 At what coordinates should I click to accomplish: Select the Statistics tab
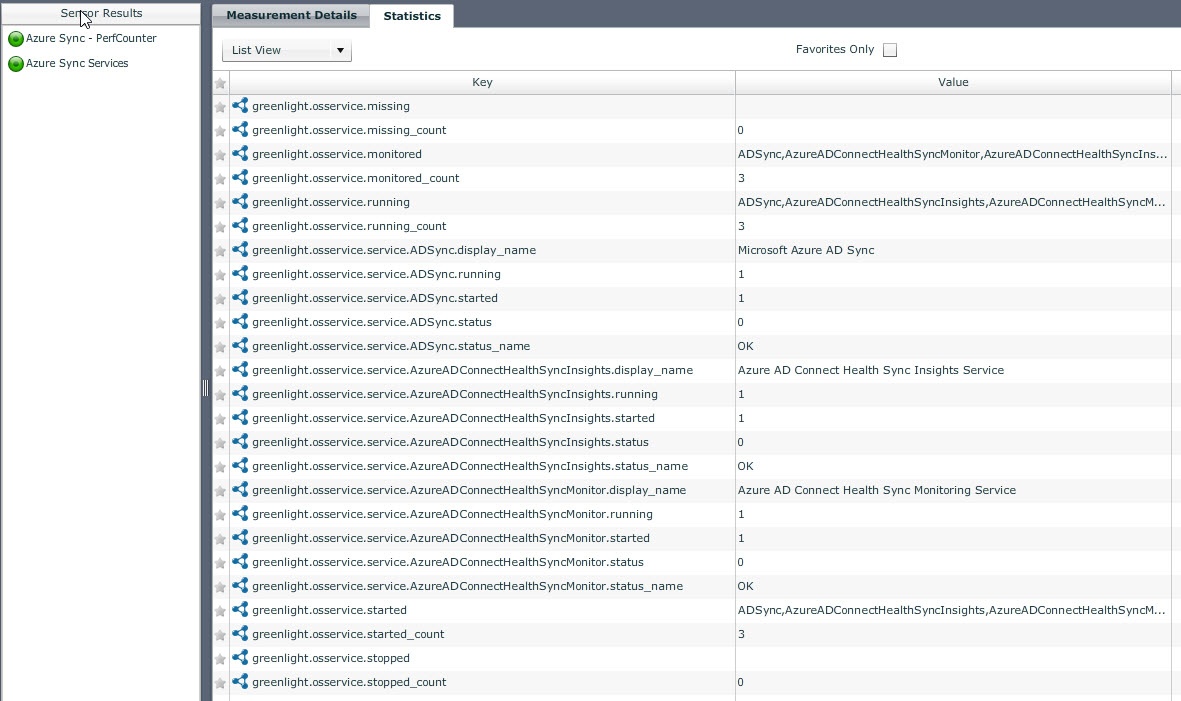point(412,16)
